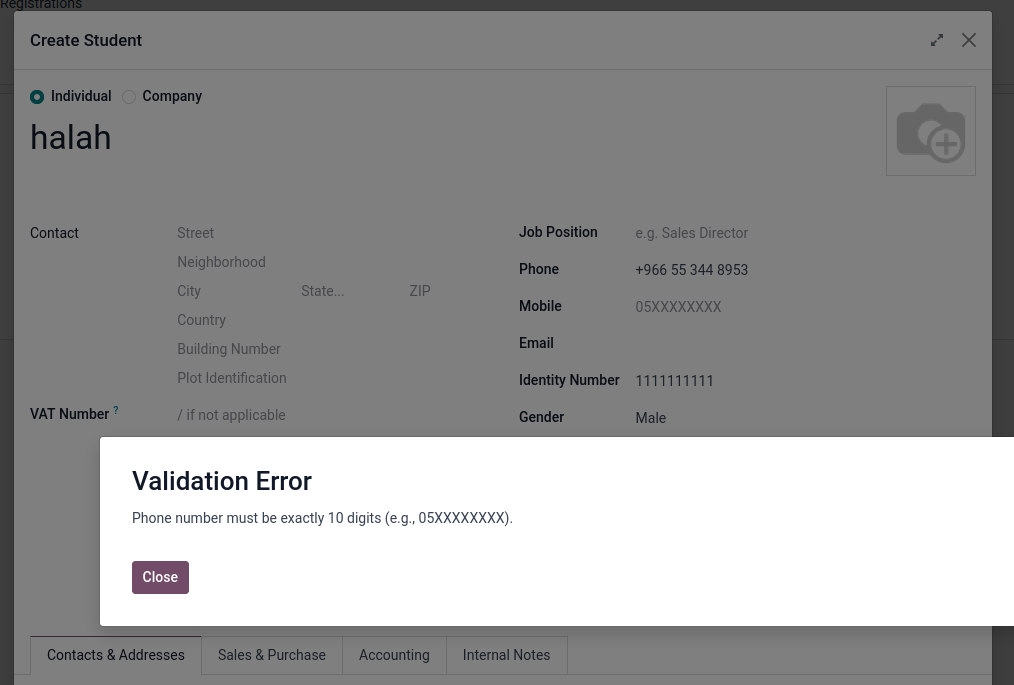Close the Create Student dialog
Screen dimensions: 1014x685
(969, 40)
